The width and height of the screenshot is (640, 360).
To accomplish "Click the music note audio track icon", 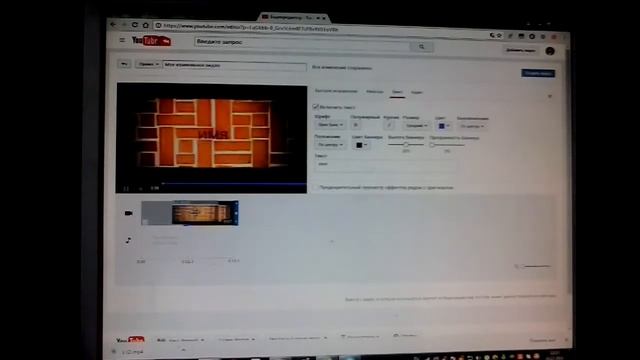I will pyautogui.click(x=128, y=240).
